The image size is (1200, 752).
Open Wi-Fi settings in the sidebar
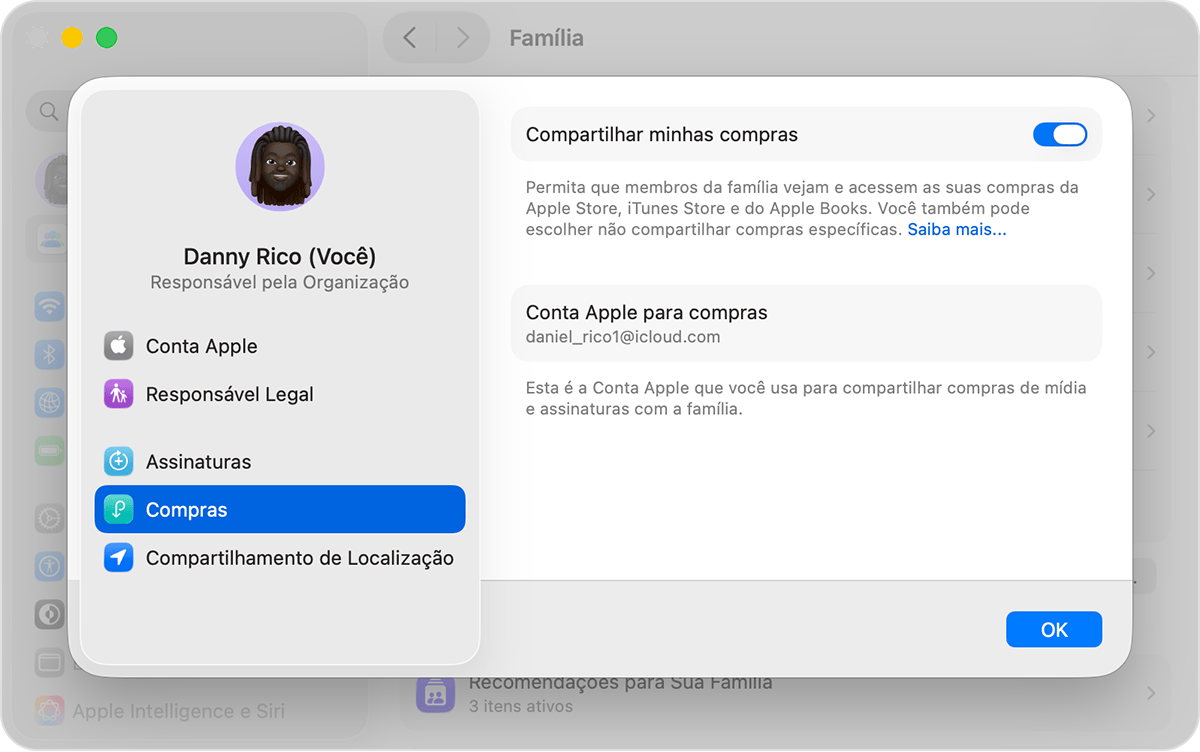point(50,307)
